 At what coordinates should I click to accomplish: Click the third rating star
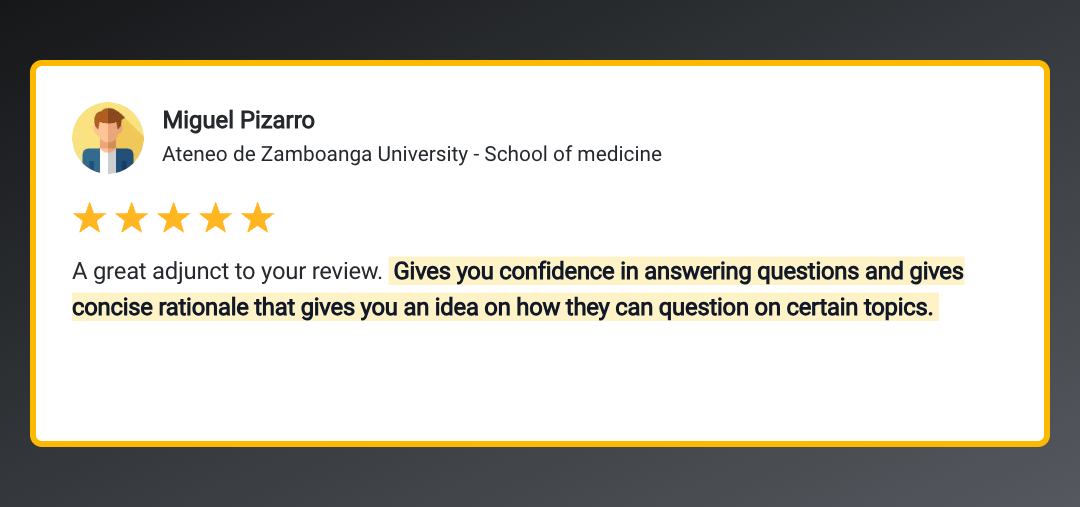tap(174, 218)
